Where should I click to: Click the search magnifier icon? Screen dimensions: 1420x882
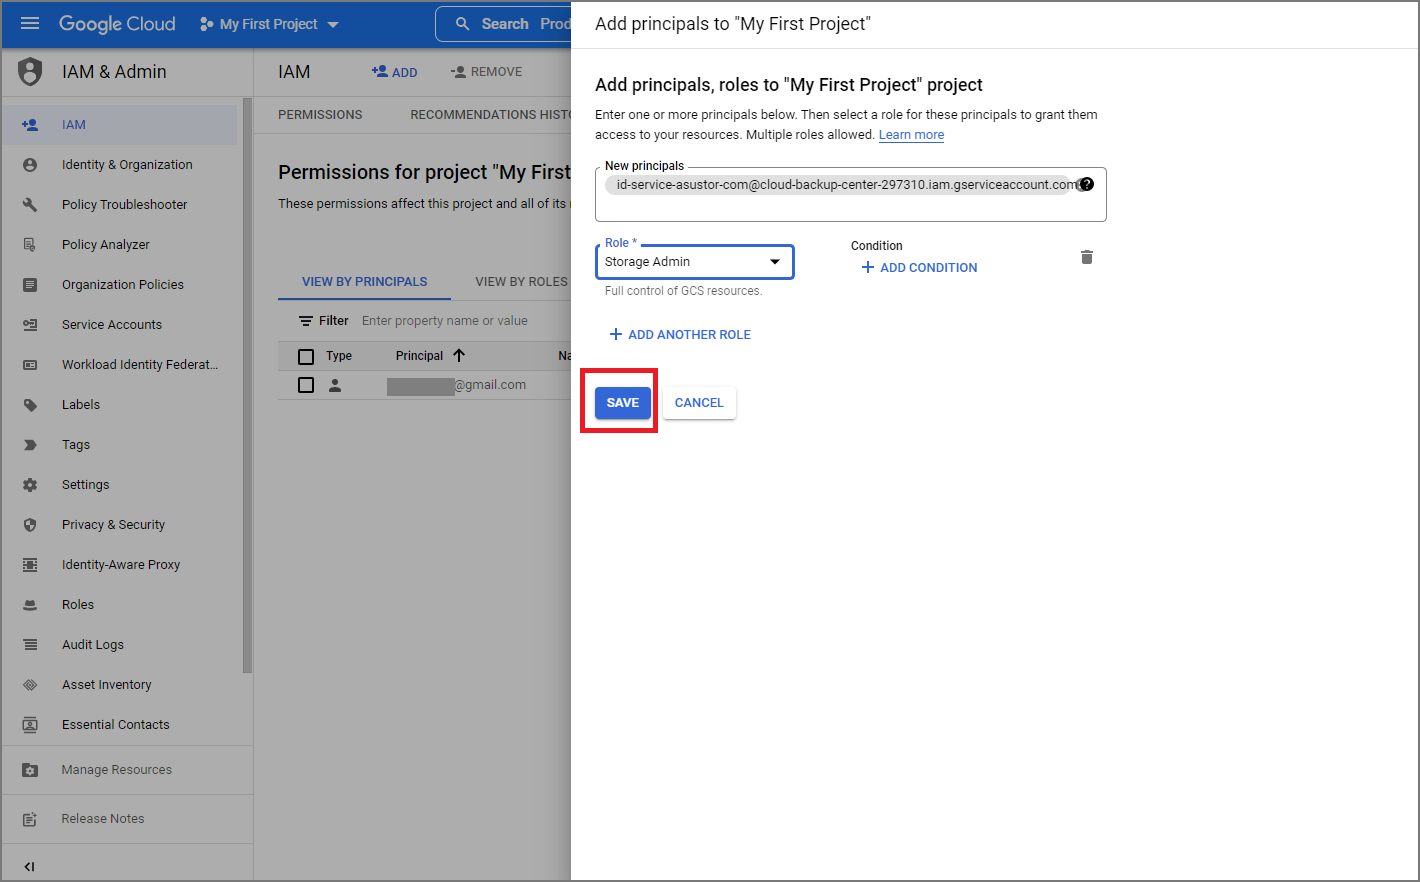pos(462,24)
